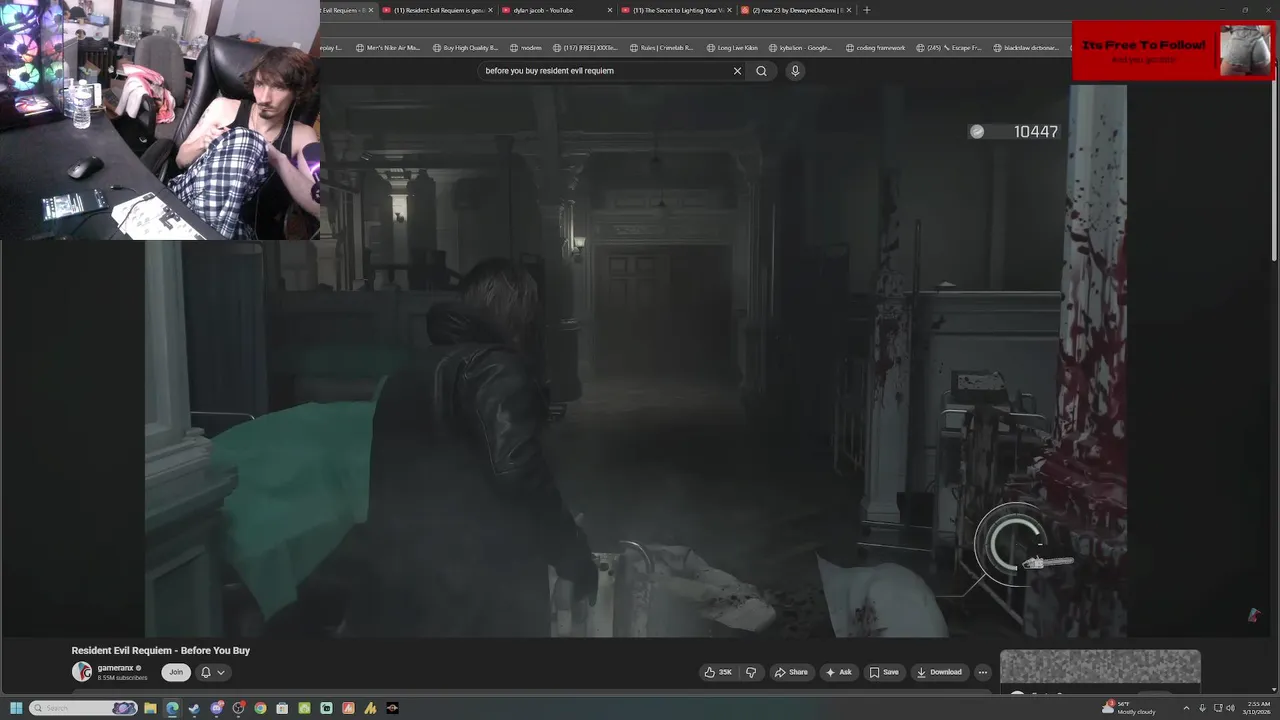Open the gameranx channel name link
Screen dimensions: 1280x720
point(116,668)
